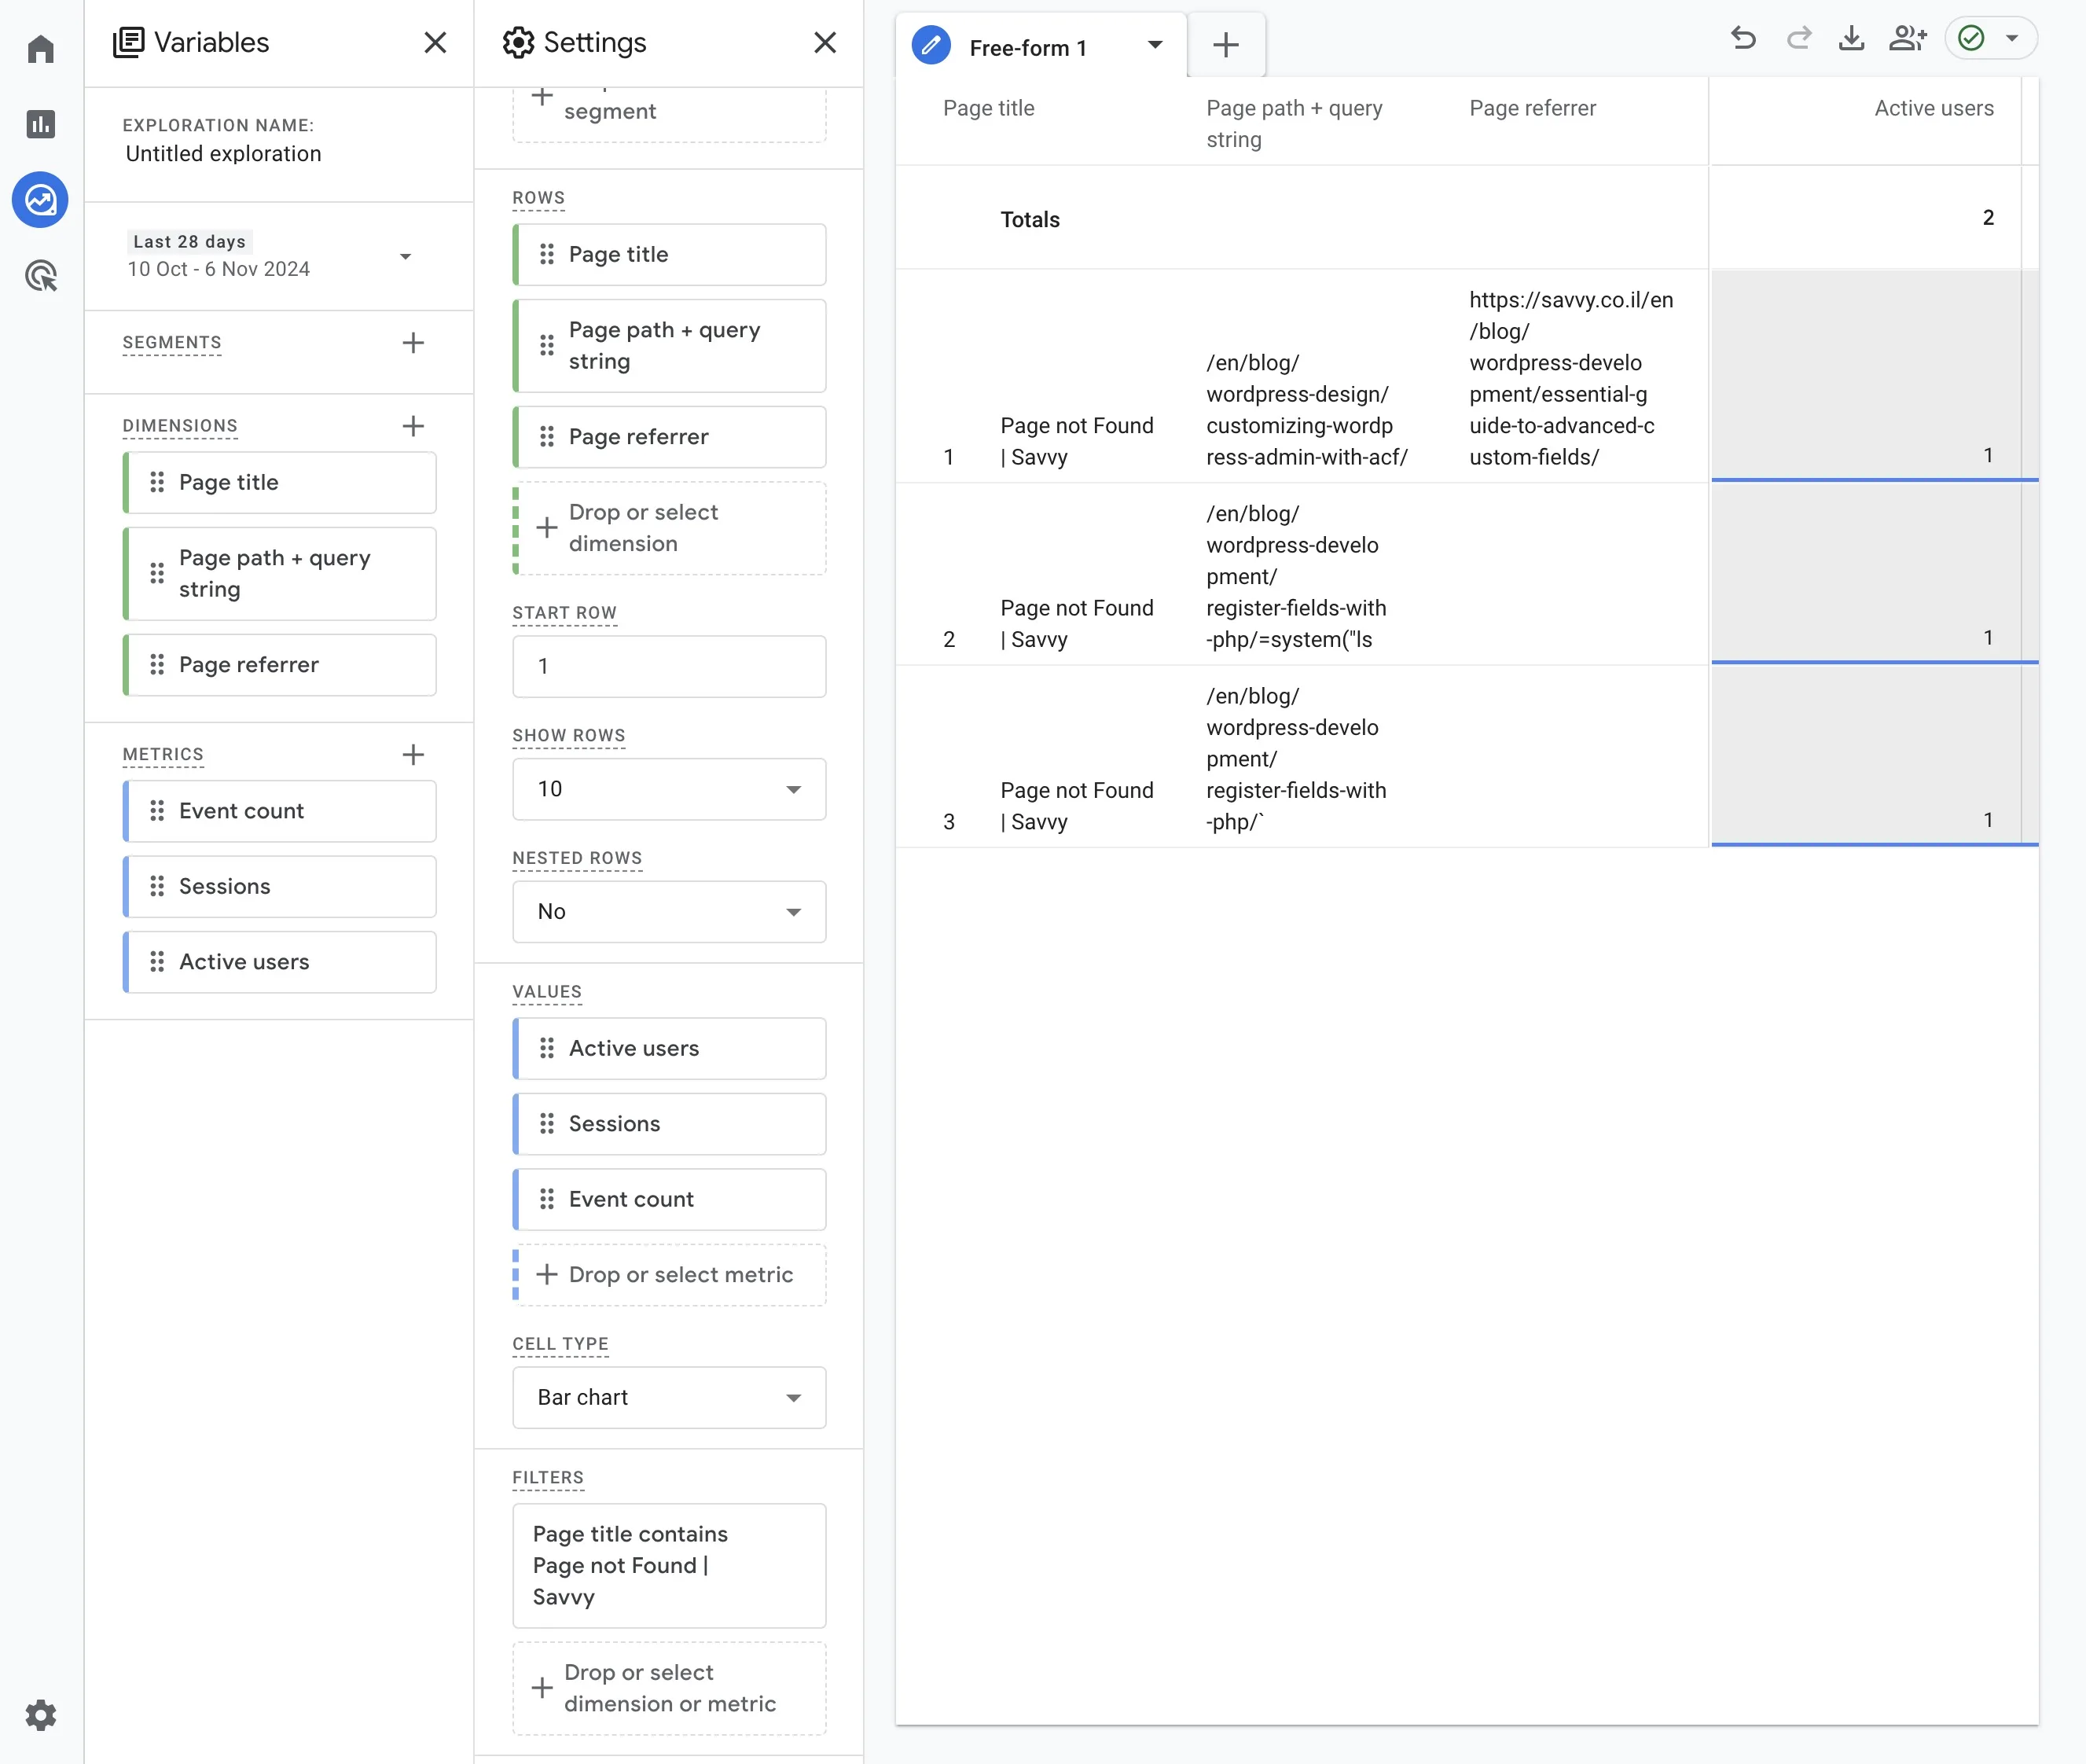Open Admin gear icon at bottom left
The height and width of the screenshot is (1764, 2086).
[40, 1715]
